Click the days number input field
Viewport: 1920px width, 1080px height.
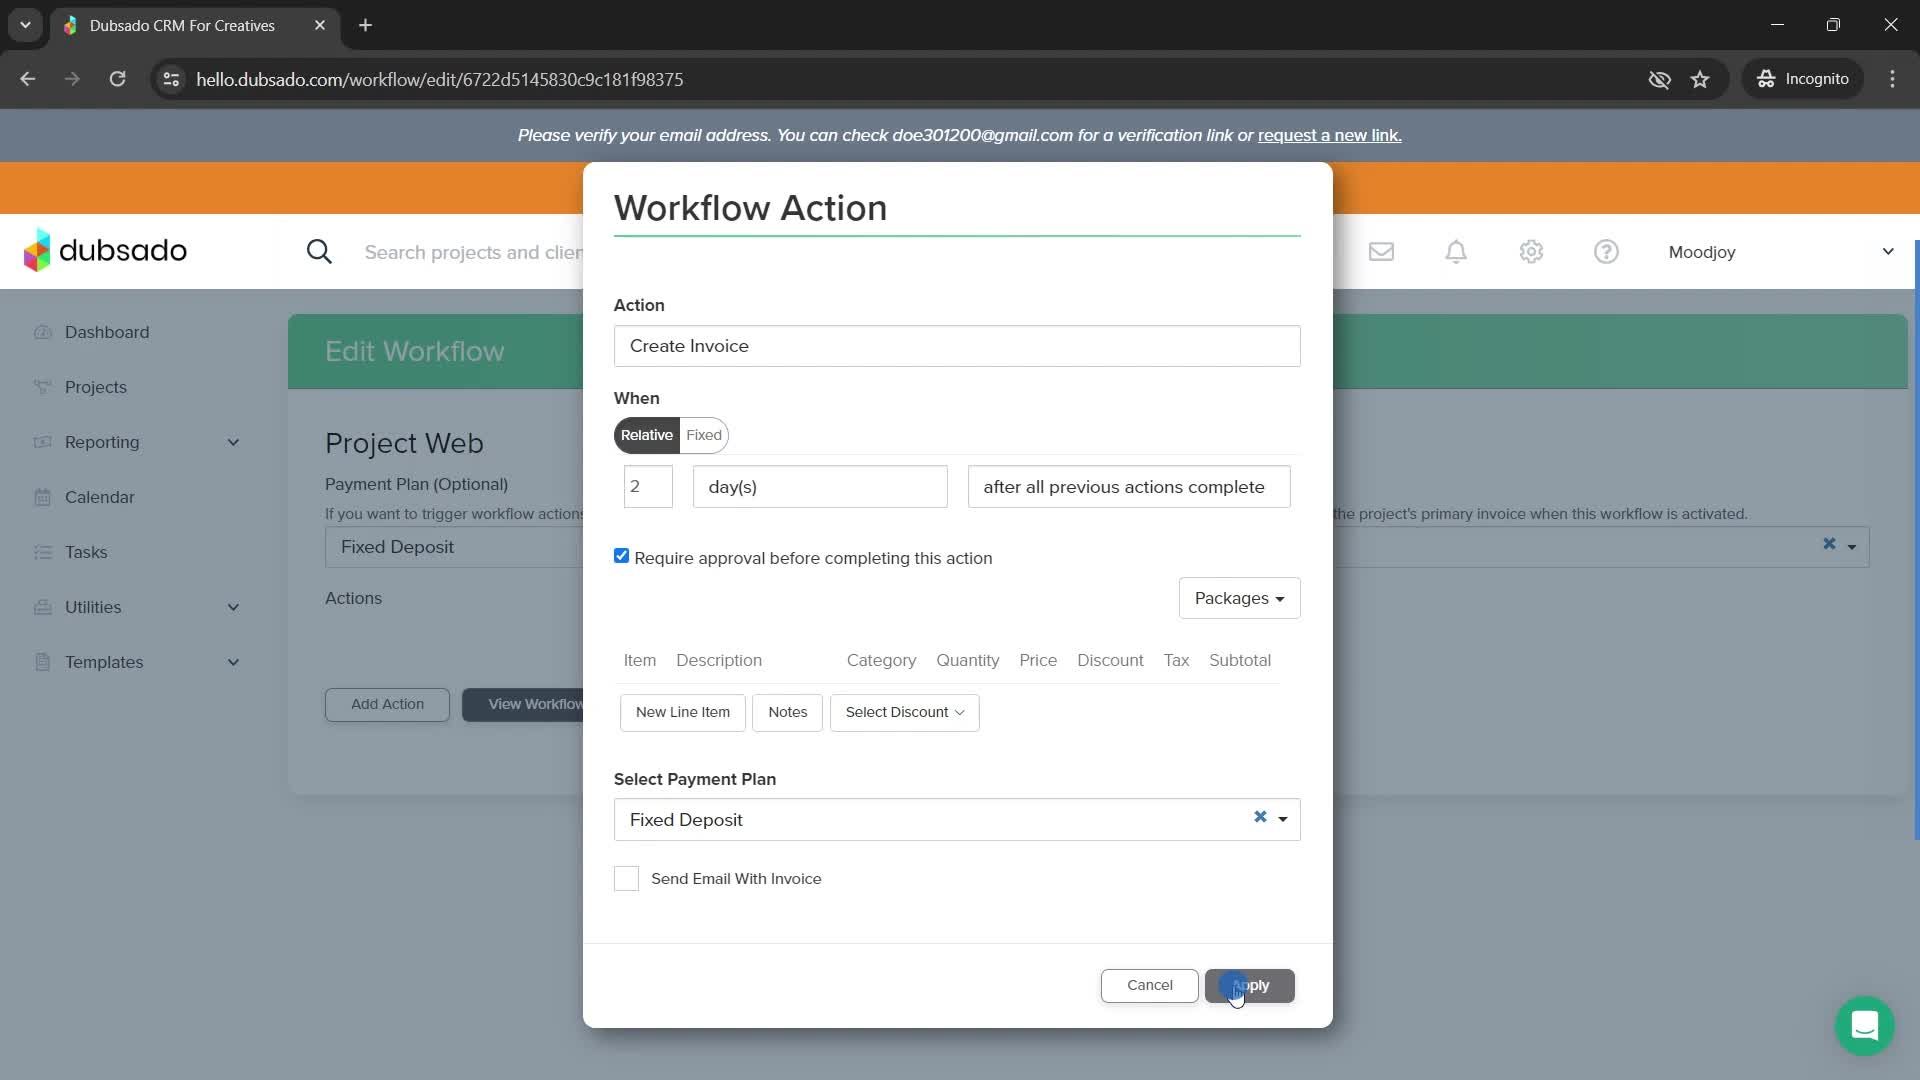click(x=648, y=487)
